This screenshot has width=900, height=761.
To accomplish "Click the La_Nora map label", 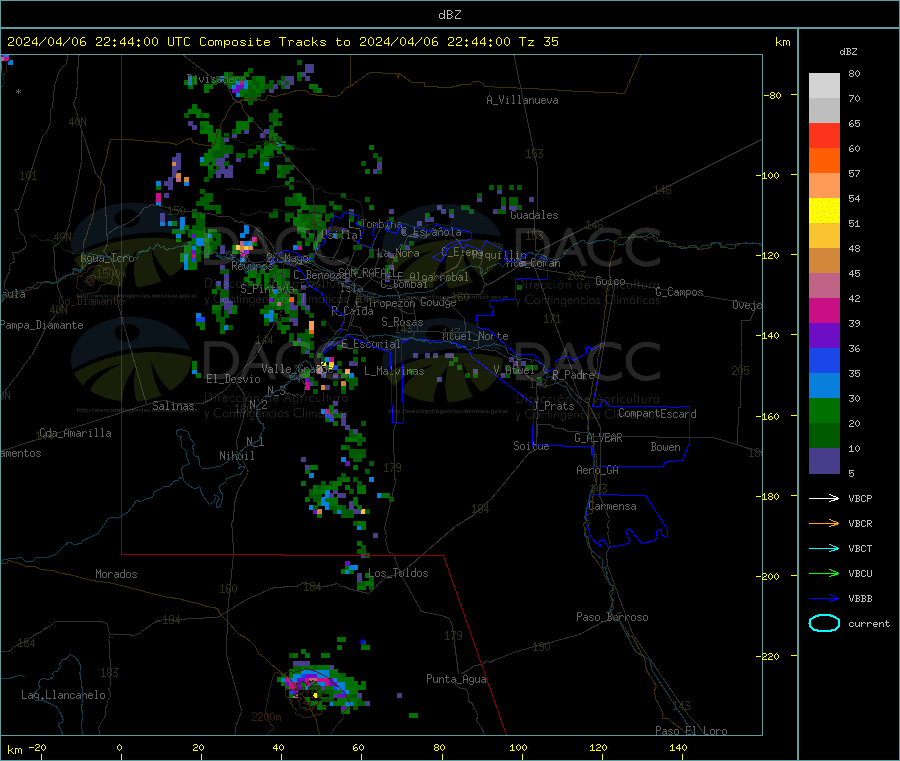I will tap(398, 253).
